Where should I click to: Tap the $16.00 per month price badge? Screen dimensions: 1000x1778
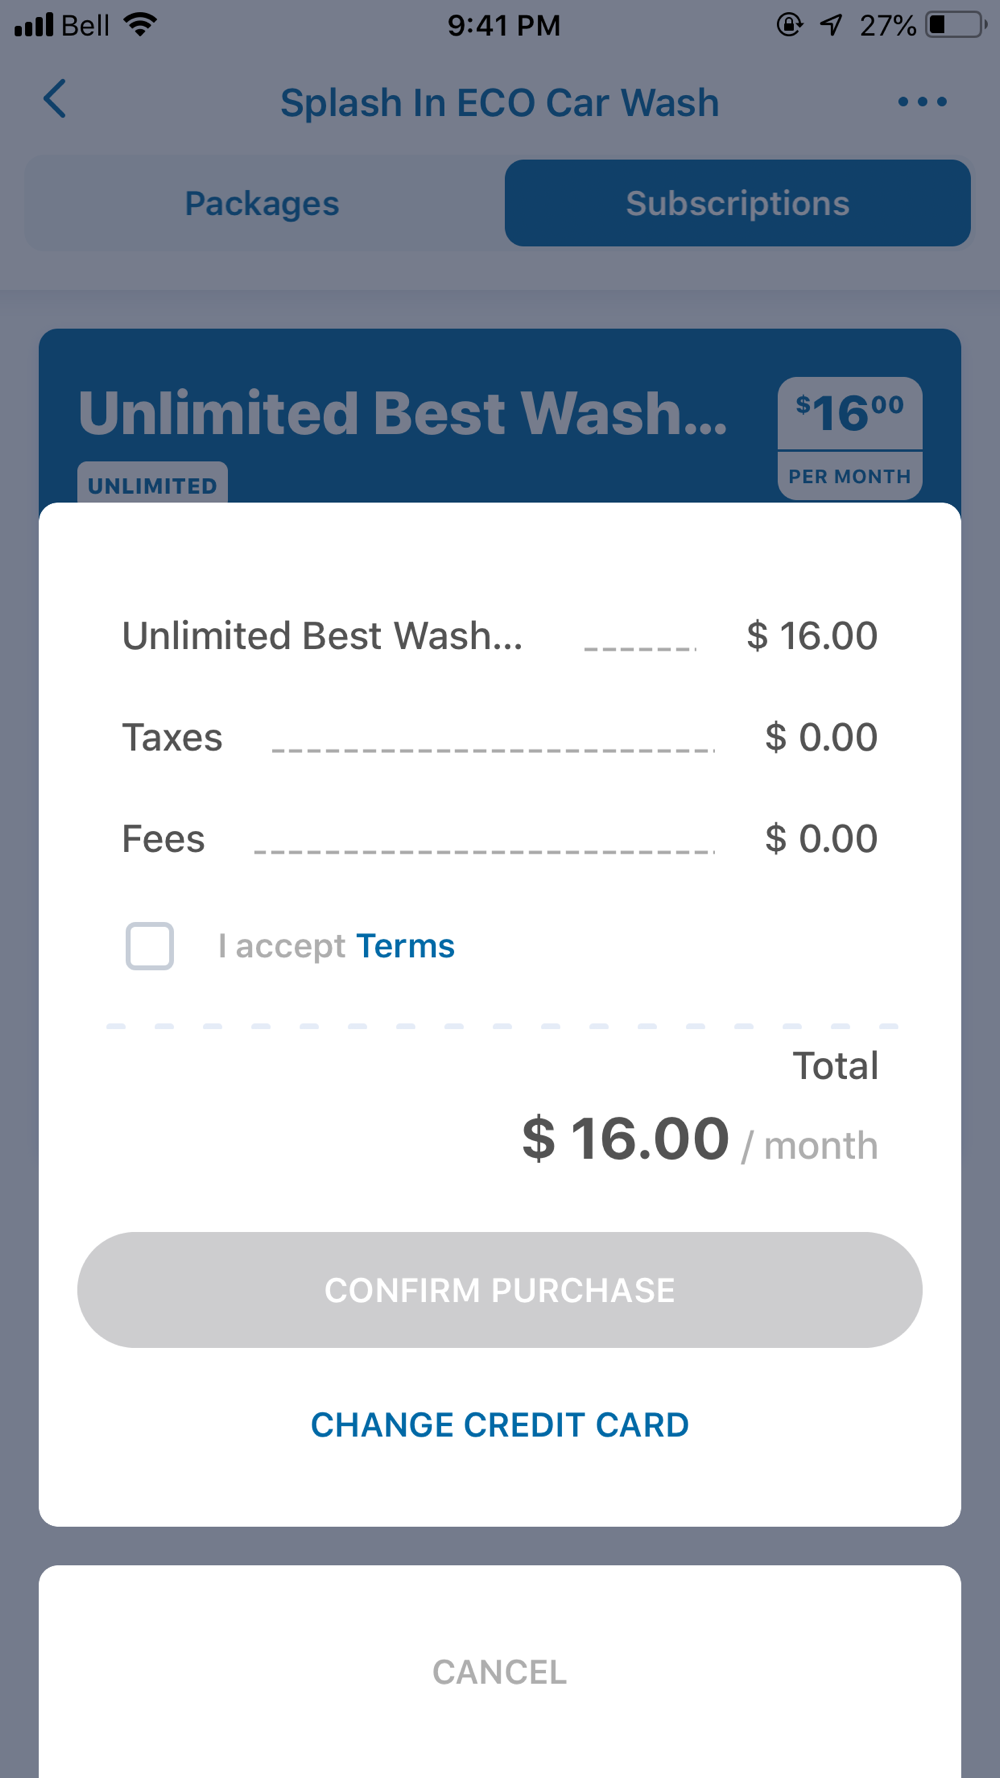pyautogui.click(x=850, y=437)
